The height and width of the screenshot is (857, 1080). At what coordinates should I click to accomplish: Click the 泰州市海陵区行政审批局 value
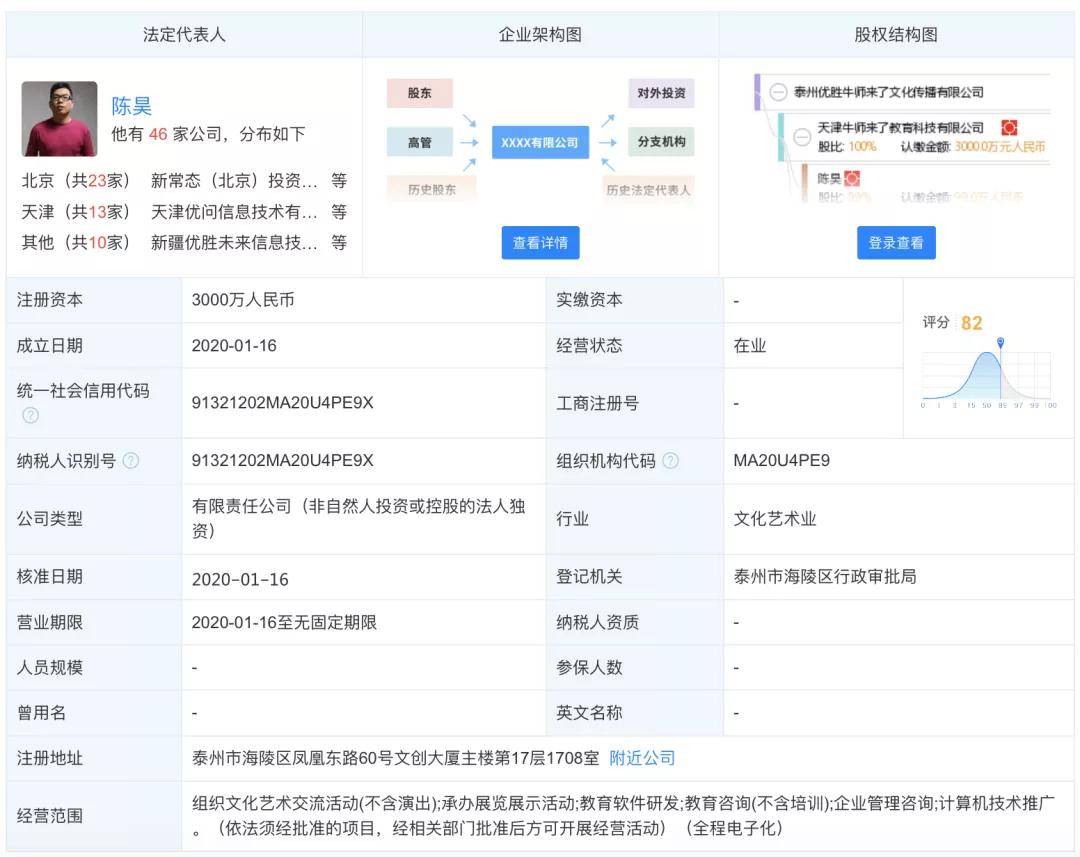point(824,576)
